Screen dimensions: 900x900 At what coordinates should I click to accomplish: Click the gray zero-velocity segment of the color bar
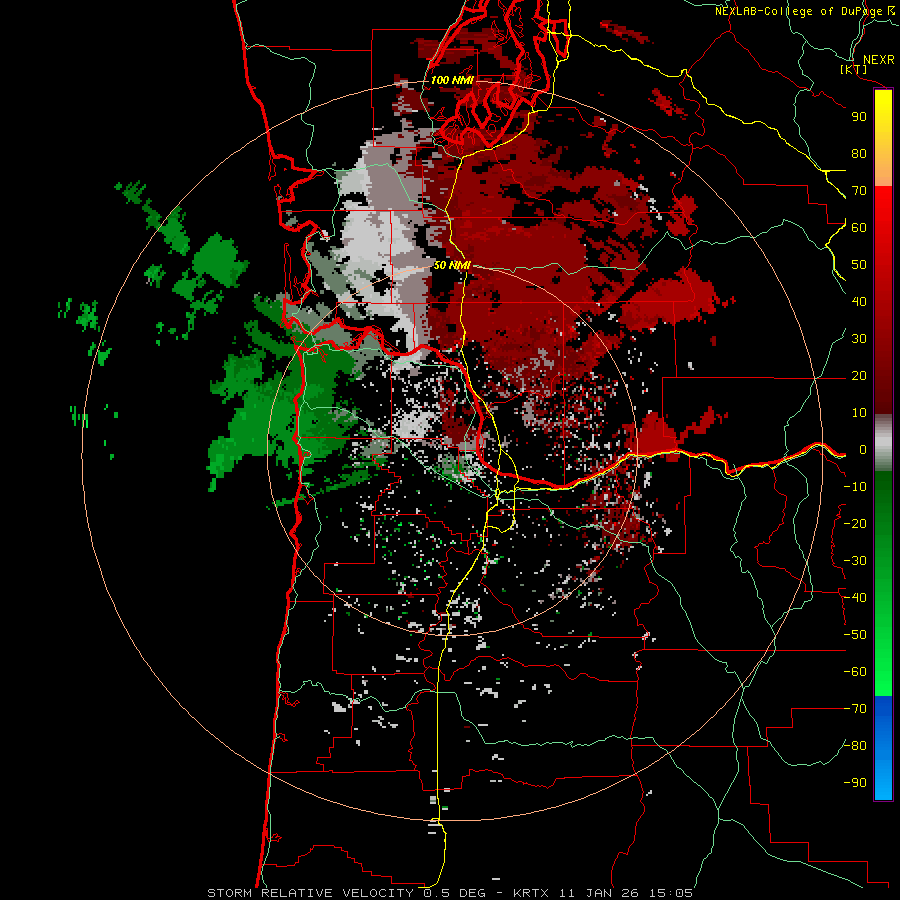[883, 442]
